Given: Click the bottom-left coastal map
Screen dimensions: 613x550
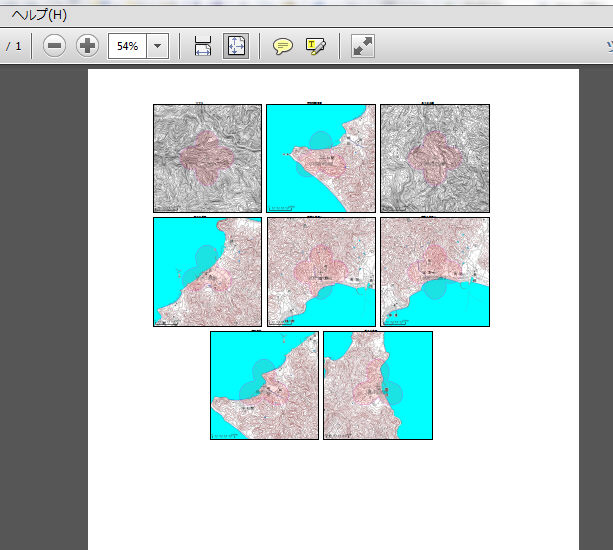Looking at the screenshot, I should pyautogui.click(x=264, y=385).
